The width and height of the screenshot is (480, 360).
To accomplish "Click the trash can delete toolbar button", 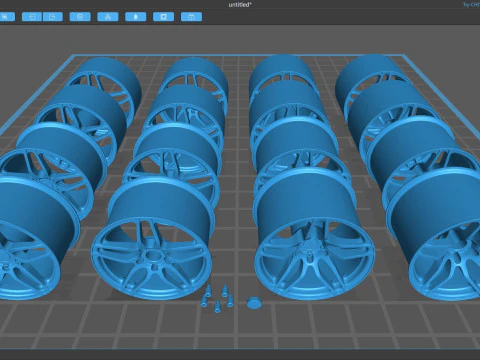I will point(80,17).
